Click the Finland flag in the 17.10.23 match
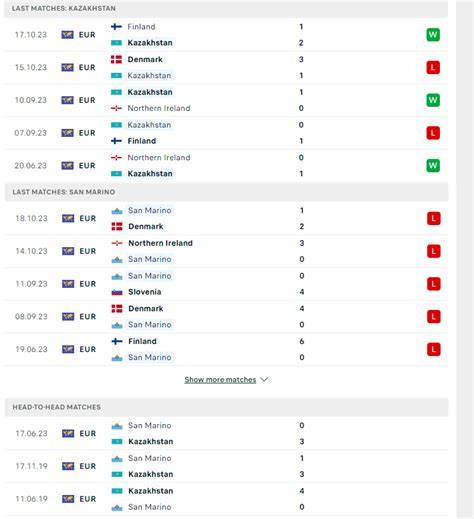Image resolution: width=474 pixels, height=519 pixels. pos(116,27)
